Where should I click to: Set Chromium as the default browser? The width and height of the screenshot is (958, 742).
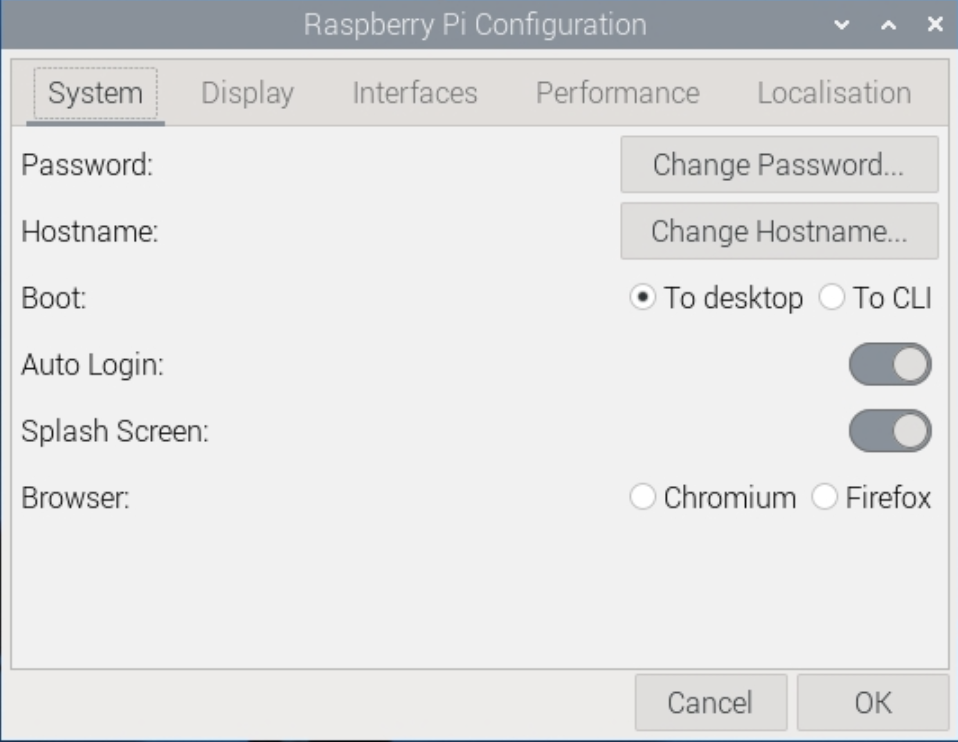tap(713, 497)
